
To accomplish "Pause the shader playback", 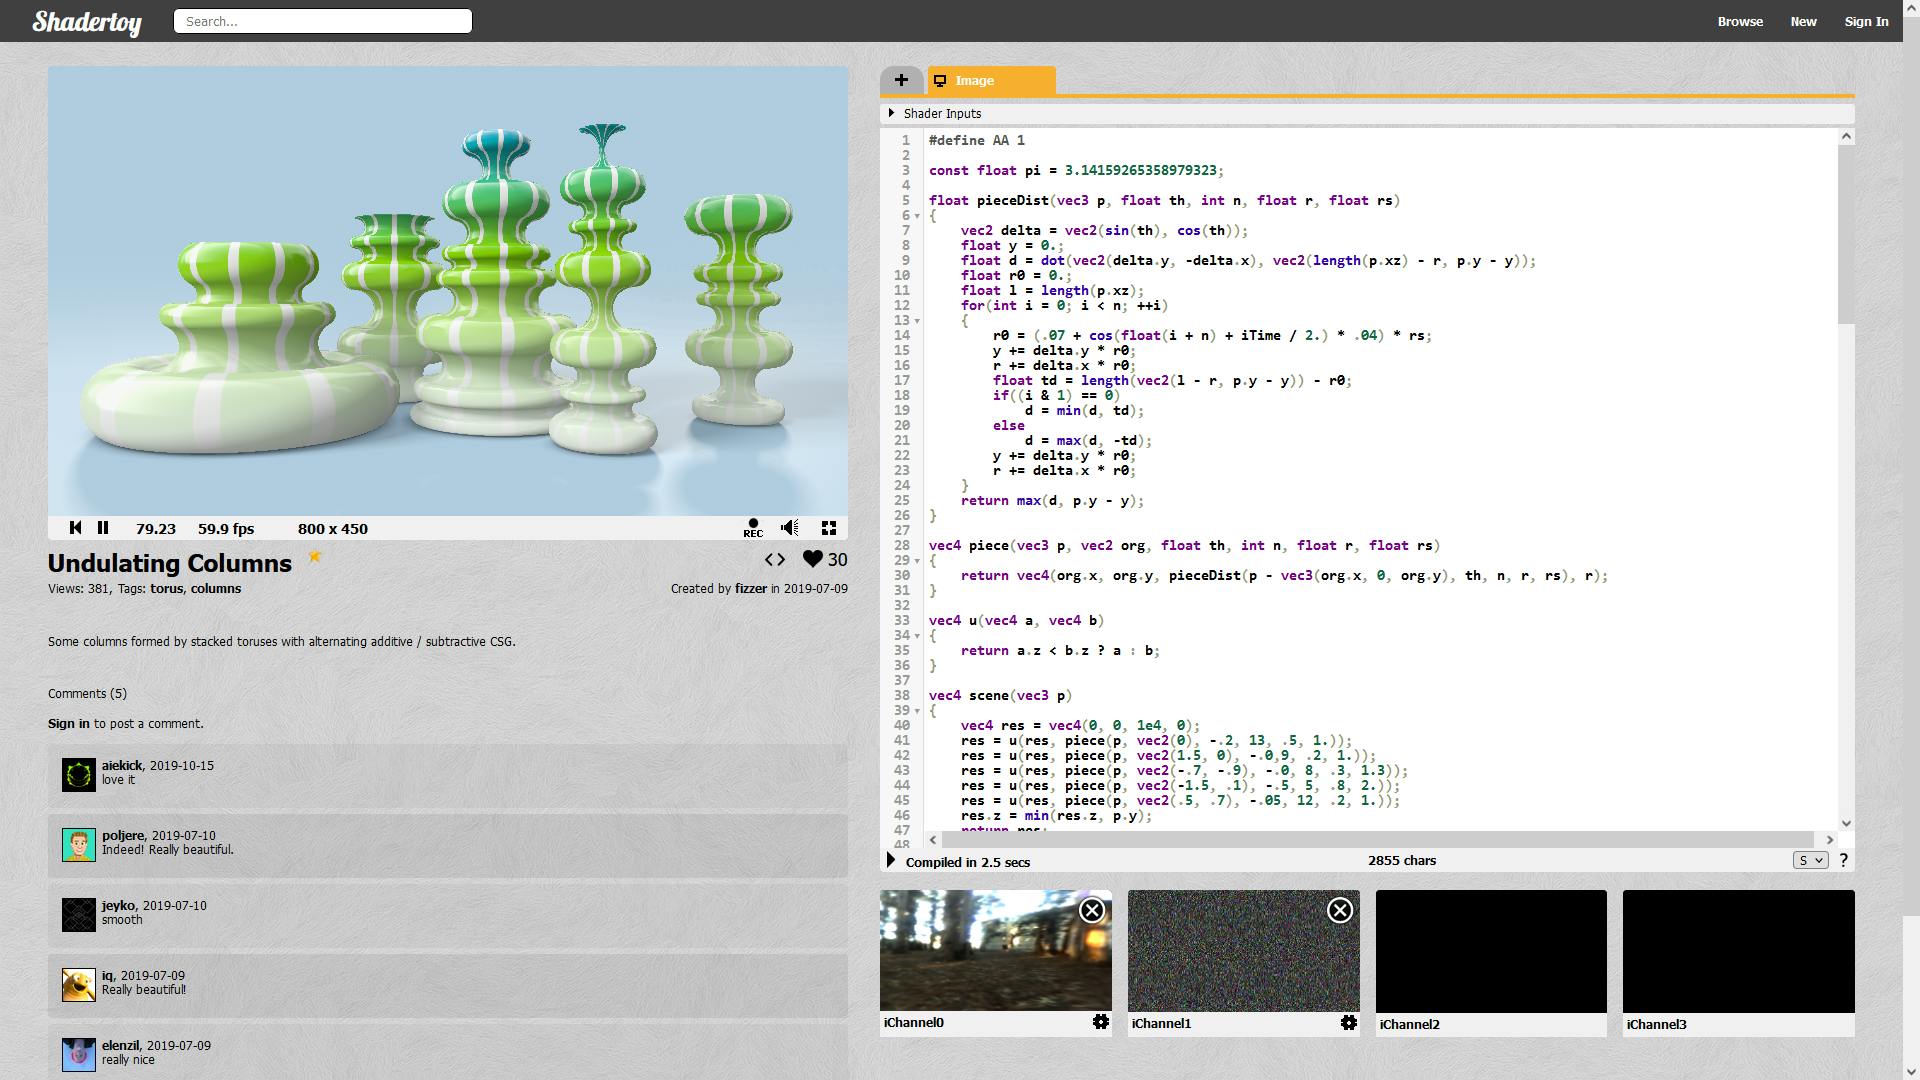I will [x=103, y=528].
